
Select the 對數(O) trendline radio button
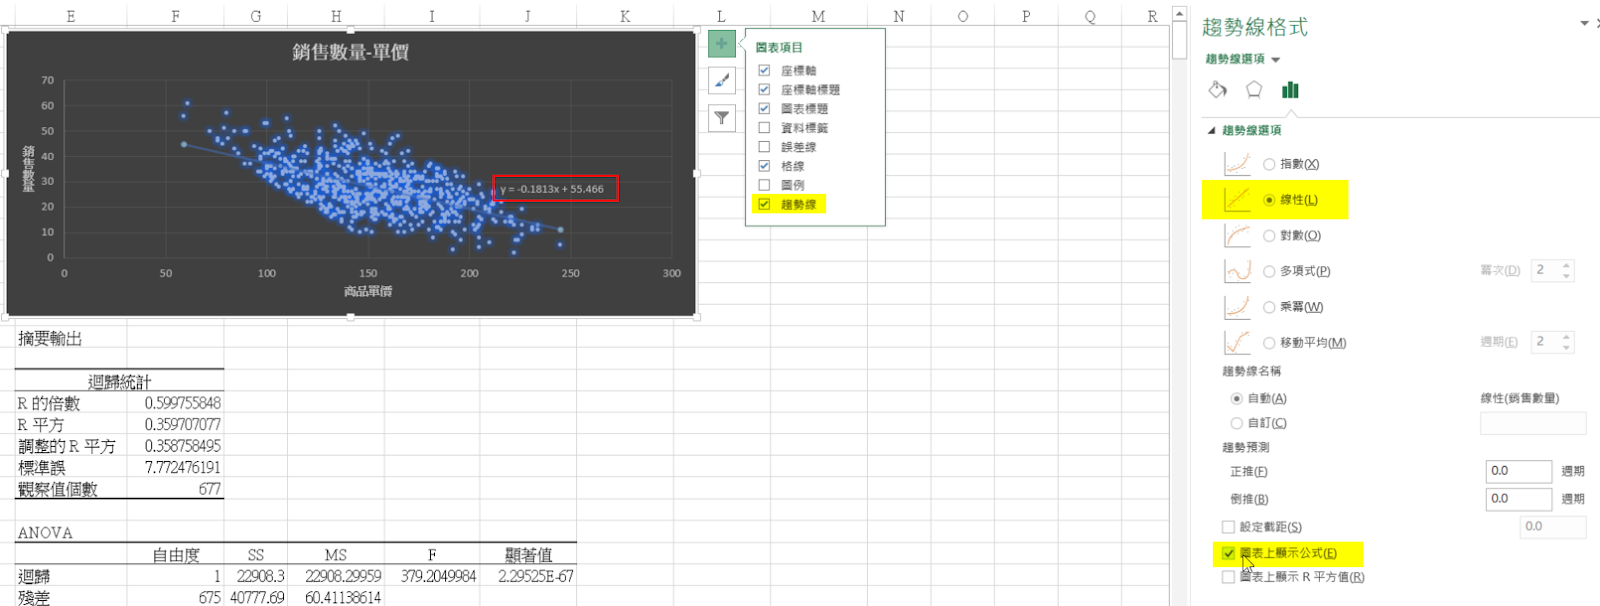(1269, 236)
